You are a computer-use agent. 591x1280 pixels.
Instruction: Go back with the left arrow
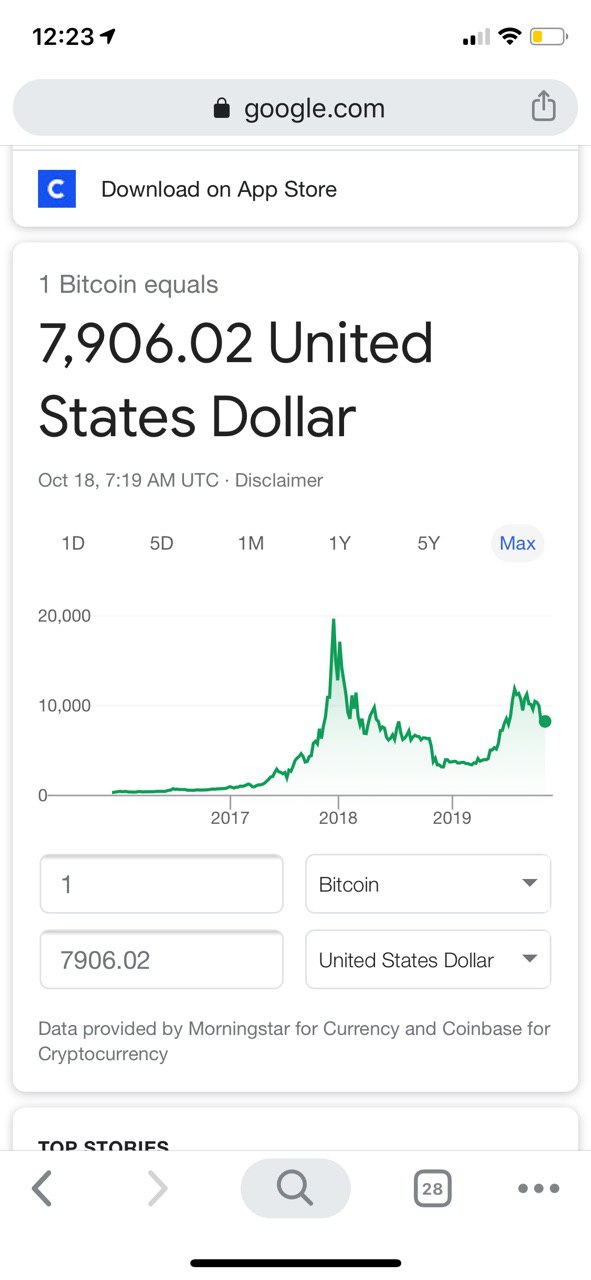(41, 1188)
